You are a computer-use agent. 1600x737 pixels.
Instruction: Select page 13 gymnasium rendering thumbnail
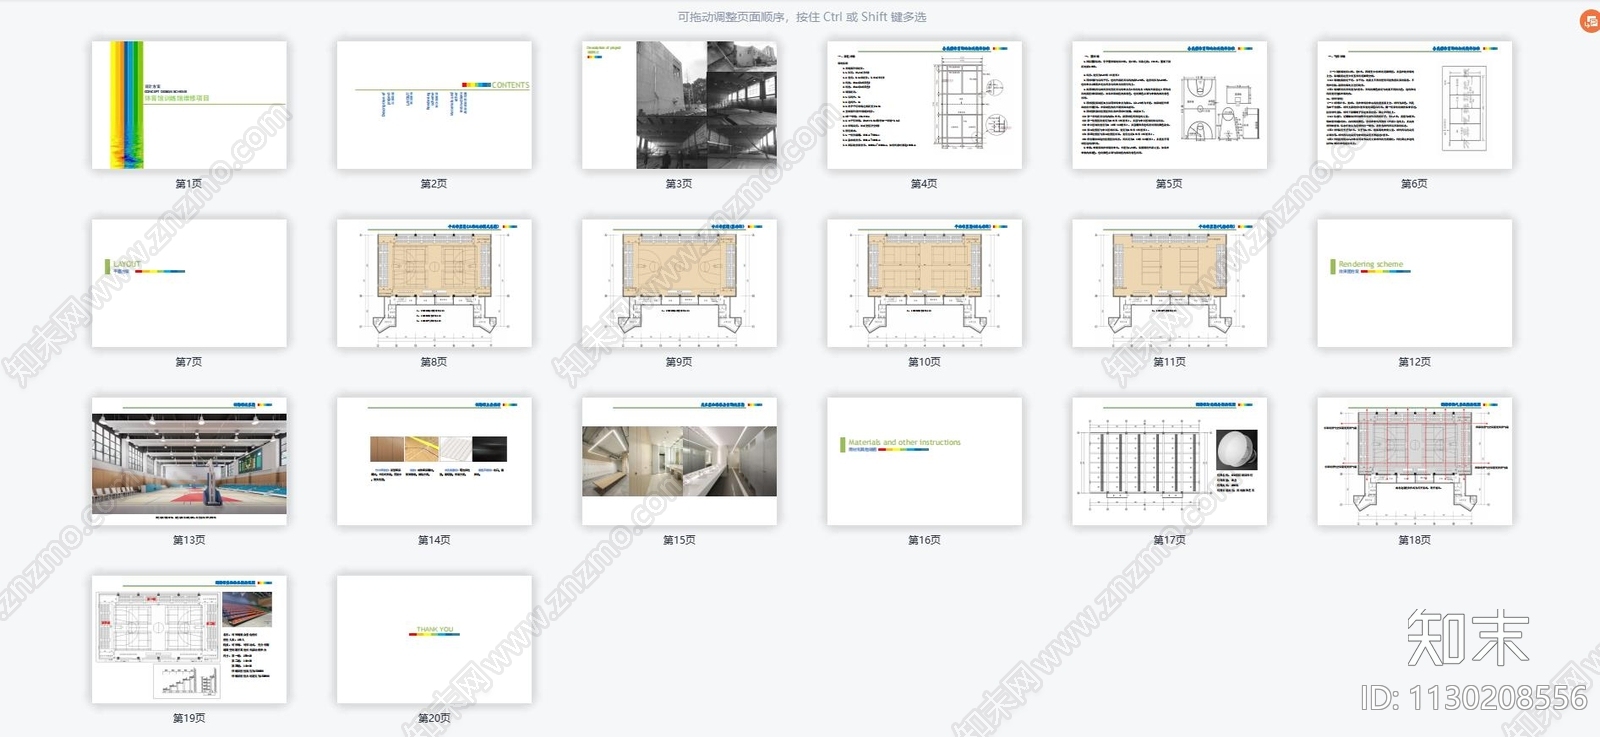pos(189,462)
